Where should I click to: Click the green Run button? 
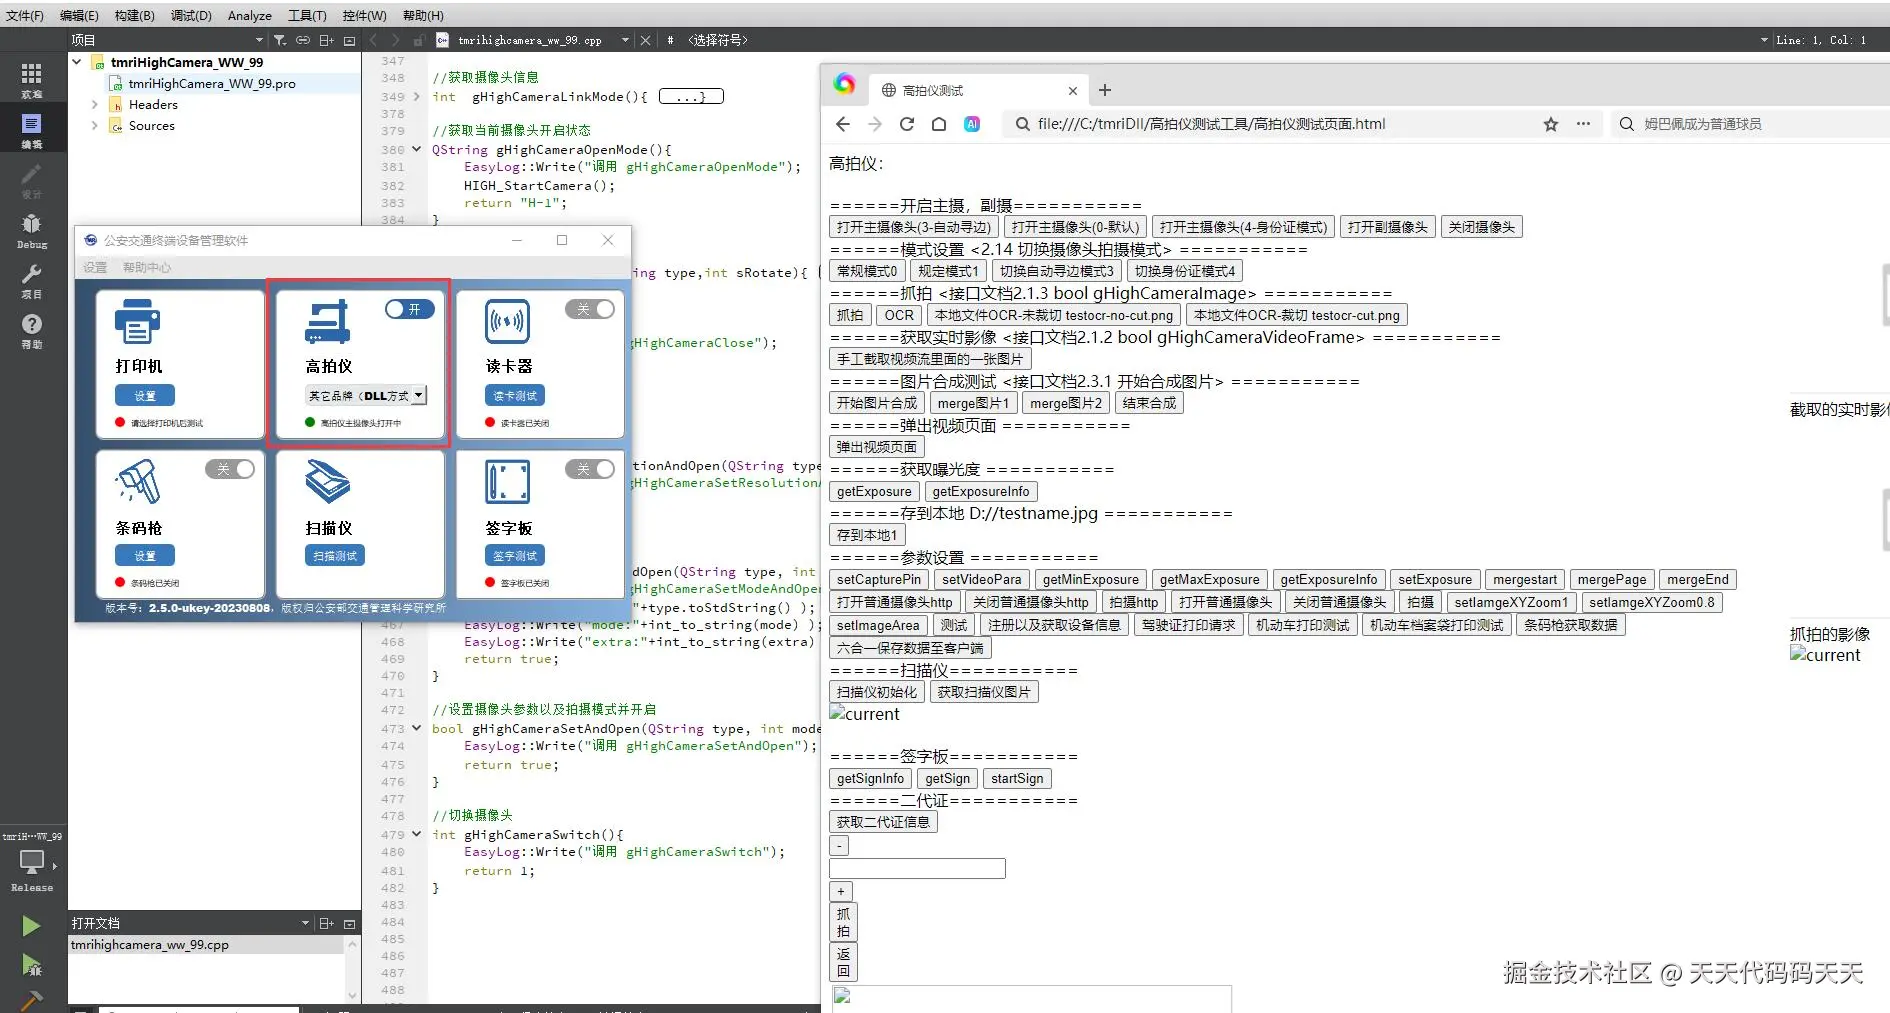click(x=31, y=926)
